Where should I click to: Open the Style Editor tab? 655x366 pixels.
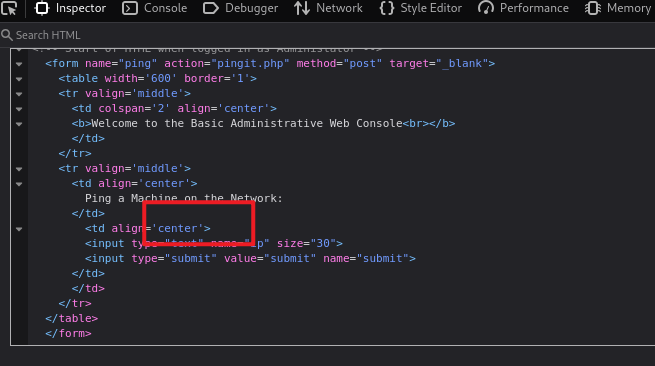tap(421, 8)
